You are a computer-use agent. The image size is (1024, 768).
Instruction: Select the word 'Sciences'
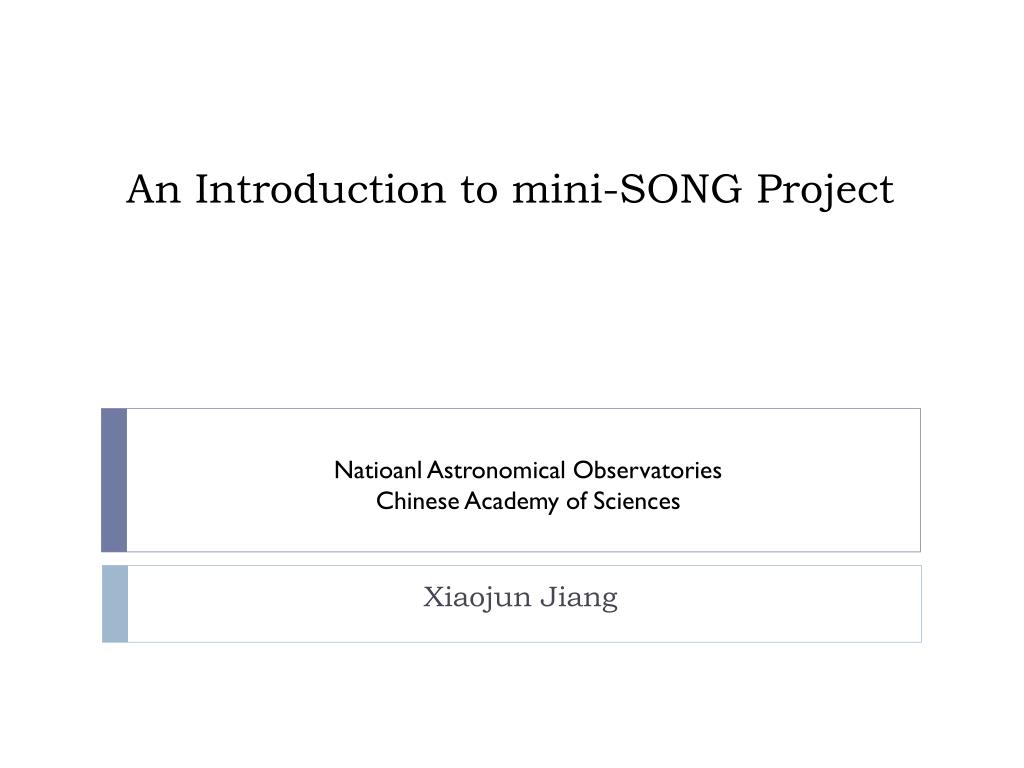(x=636, y=501)
